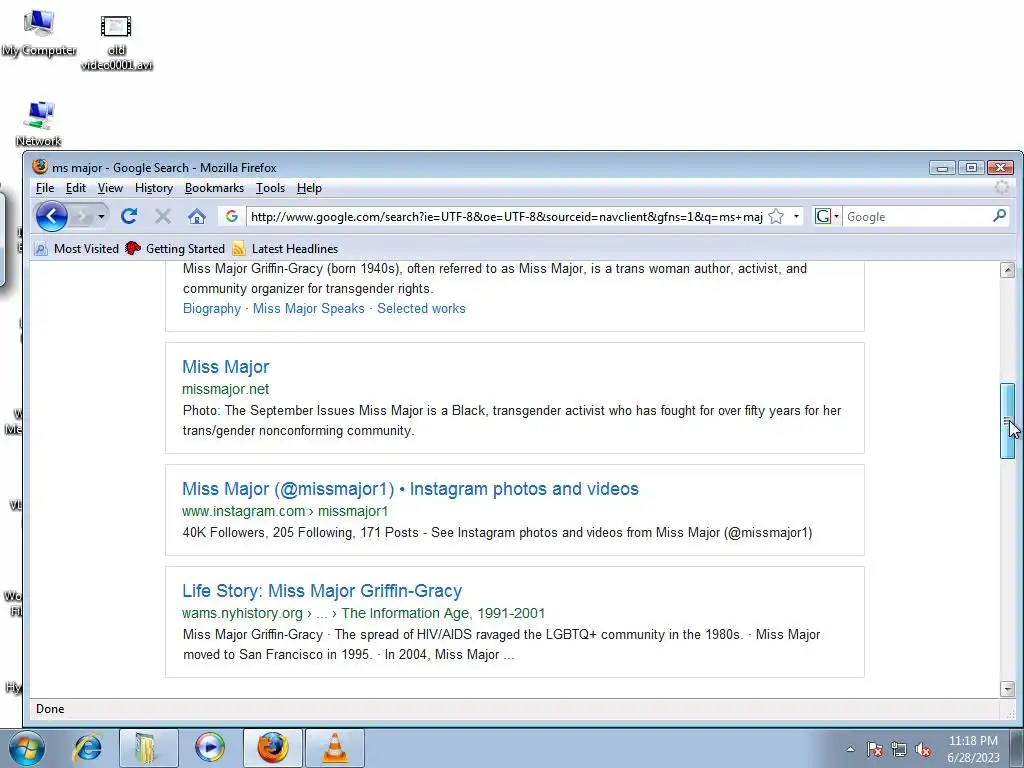The width and height of the screenshot is (1024, 768).
Task: Open Windows Media Player from the taskbar
Action: pyautogui.click(x=210, y=748)
